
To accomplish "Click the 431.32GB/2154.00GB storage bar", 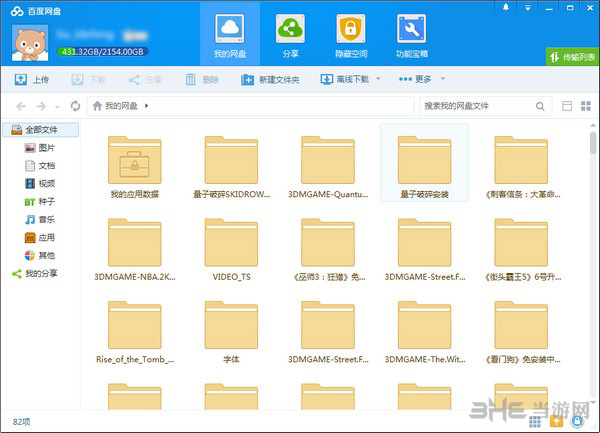I will [103, 52].
